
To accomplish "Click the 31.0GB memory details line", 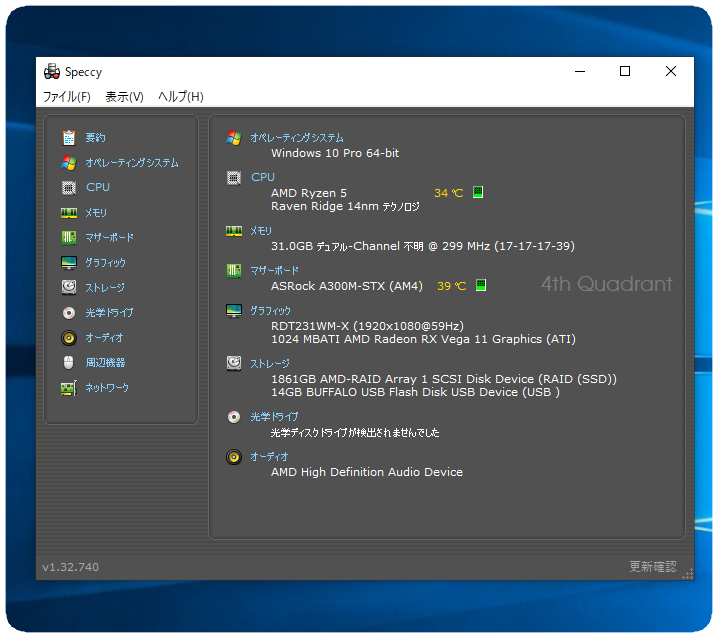I will coord(423,246).
